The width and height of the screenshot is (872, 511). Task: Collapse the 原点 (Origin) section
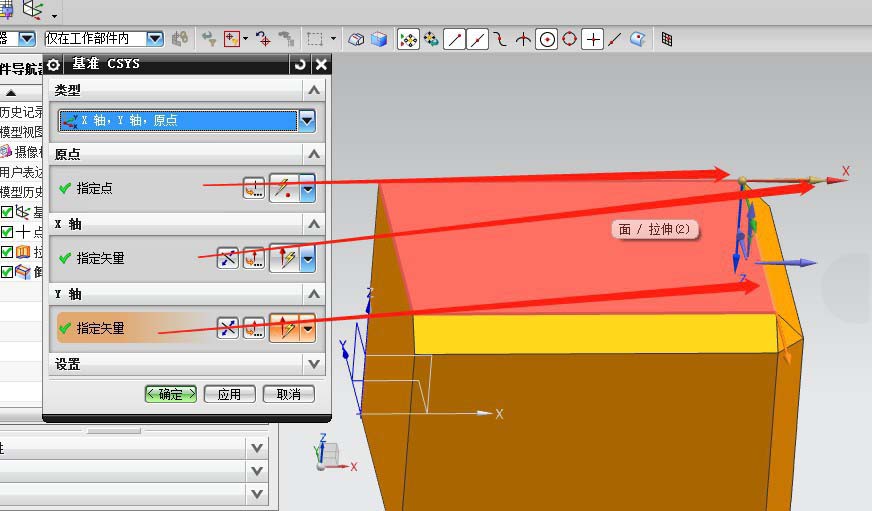tap(314, 154)
